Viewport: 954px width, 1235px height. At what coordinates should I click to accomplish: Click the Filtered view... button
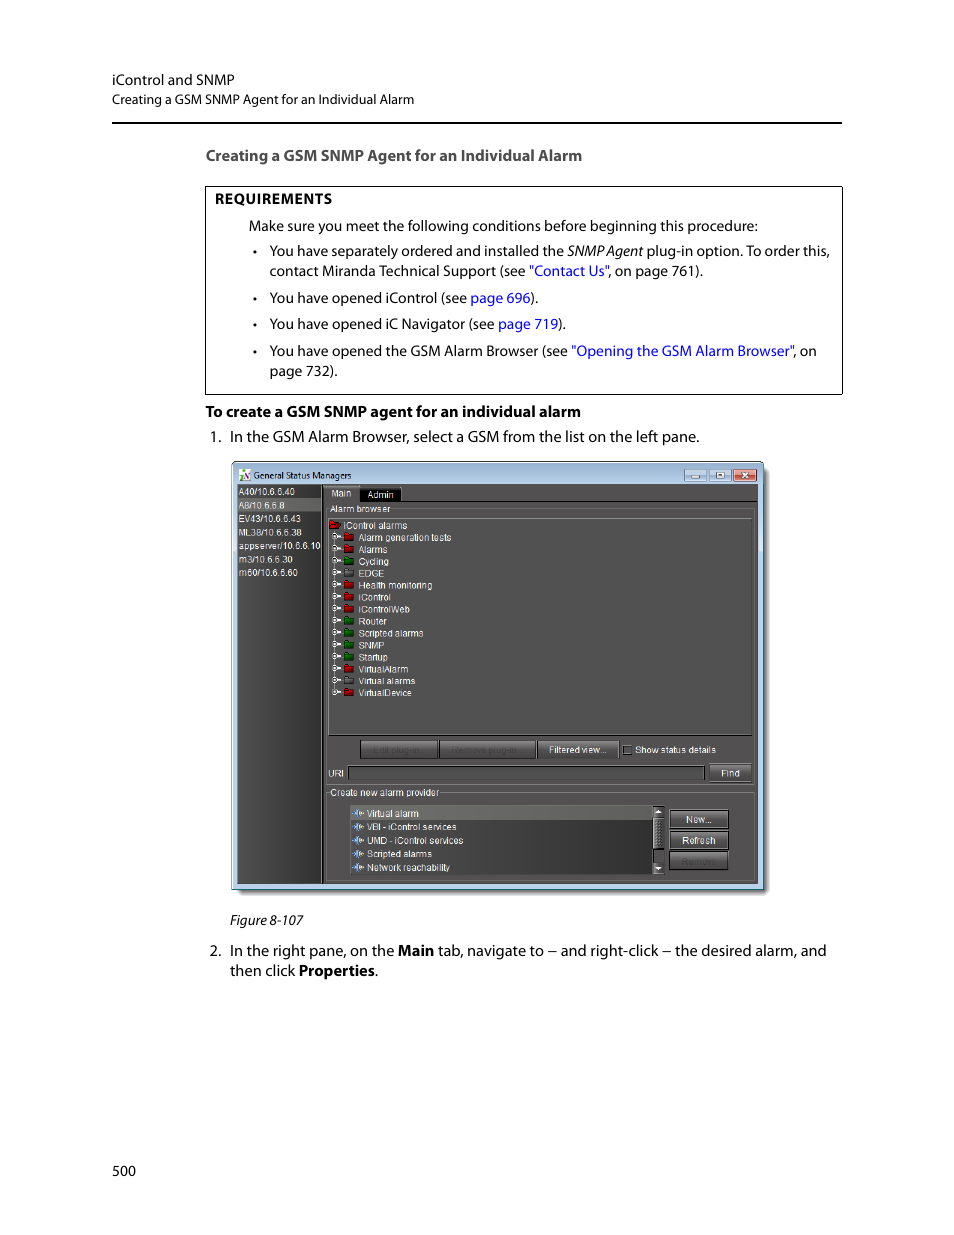click(577, 750)
